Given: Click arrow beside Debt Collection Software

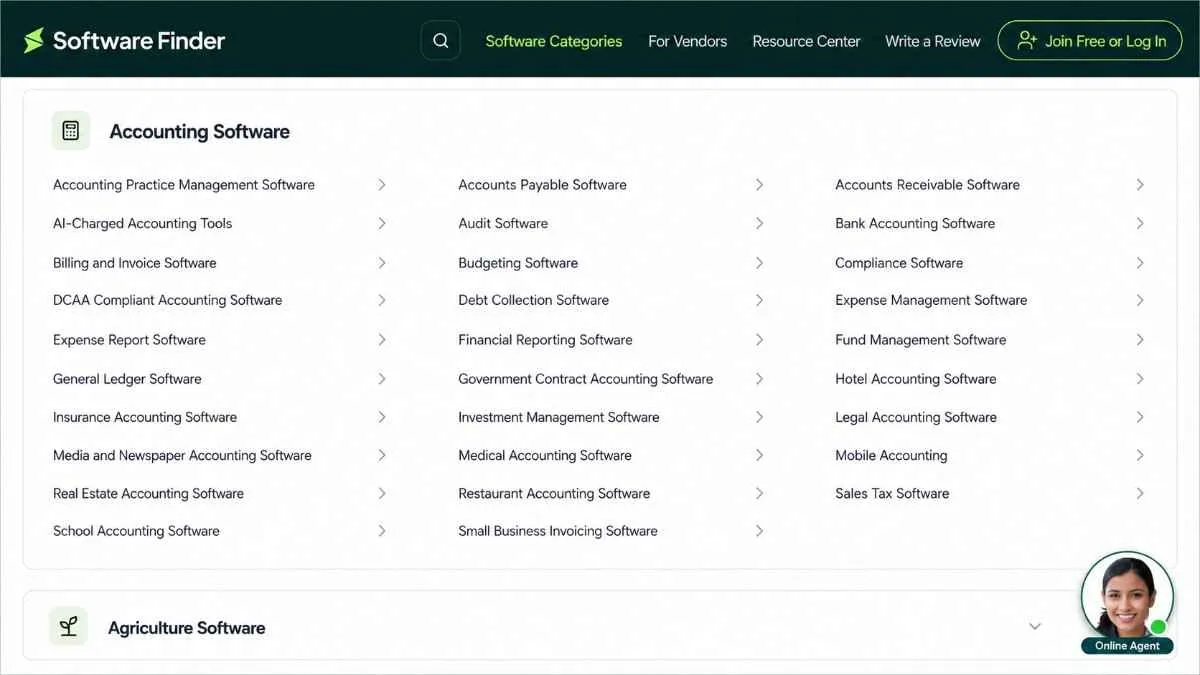Looking at the screenshot, I should (x=760, y=300).
